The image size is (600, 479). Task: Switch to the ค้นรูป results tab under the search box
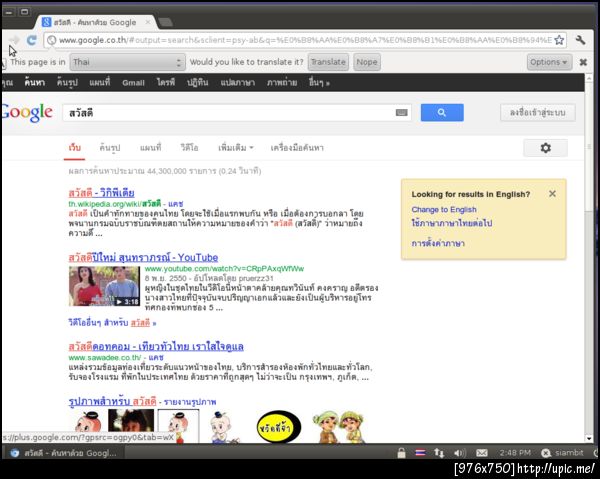pyautogui.click(x=110, y=148)
